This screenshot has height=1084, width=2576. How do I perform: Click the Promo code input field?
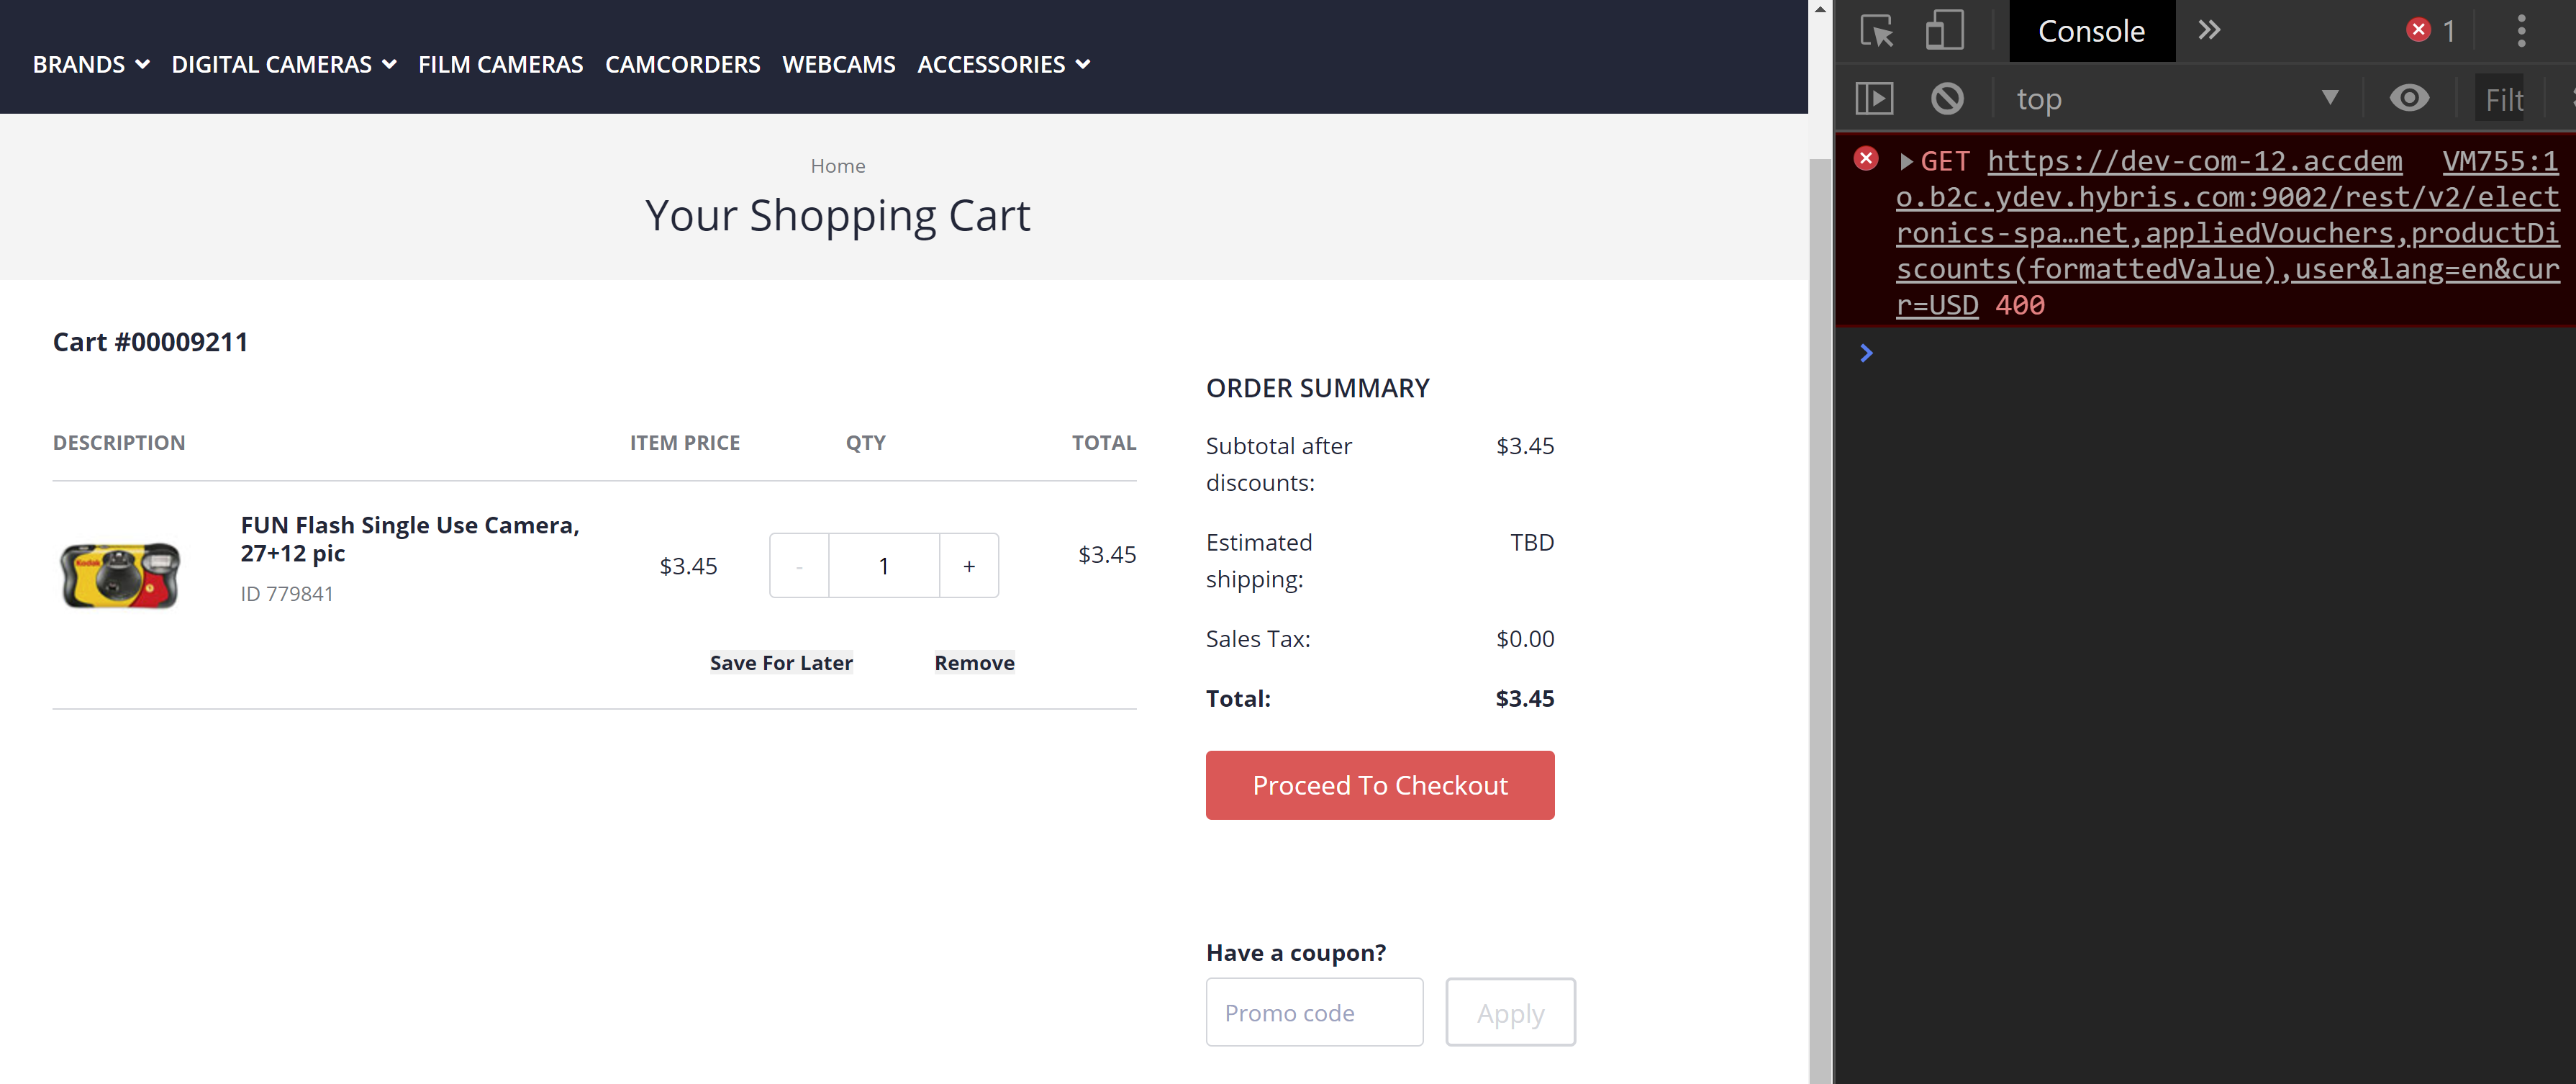point(1314,1012)
